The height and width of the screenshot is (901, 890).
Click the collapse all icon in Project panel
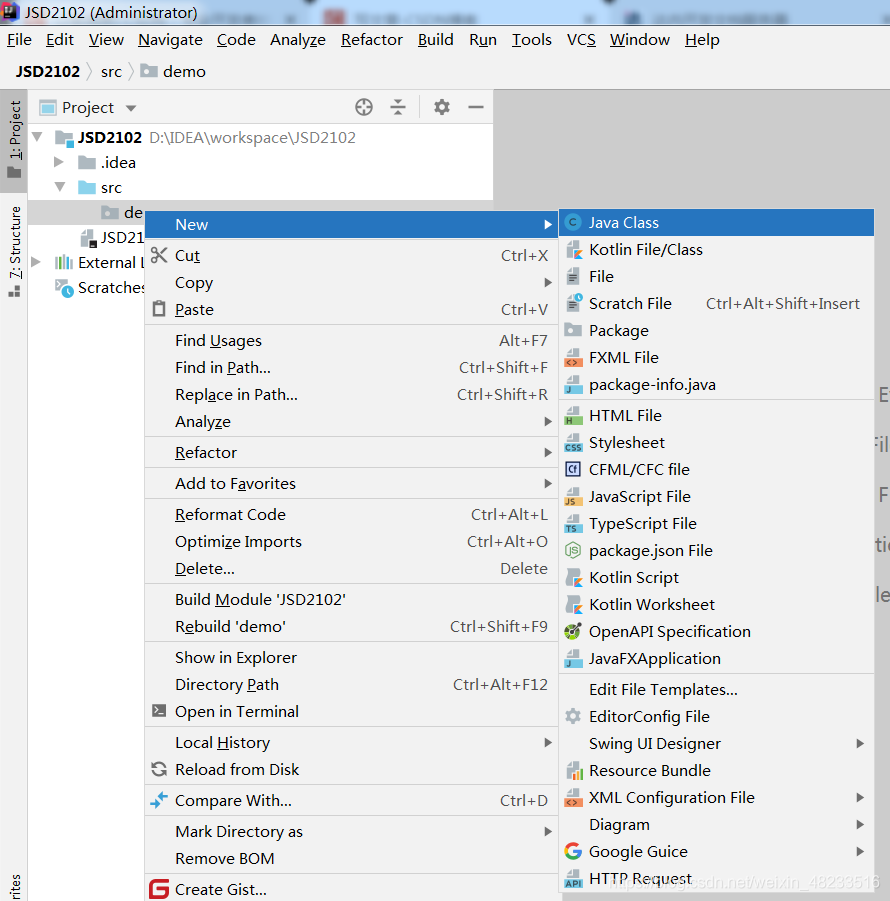398,107
